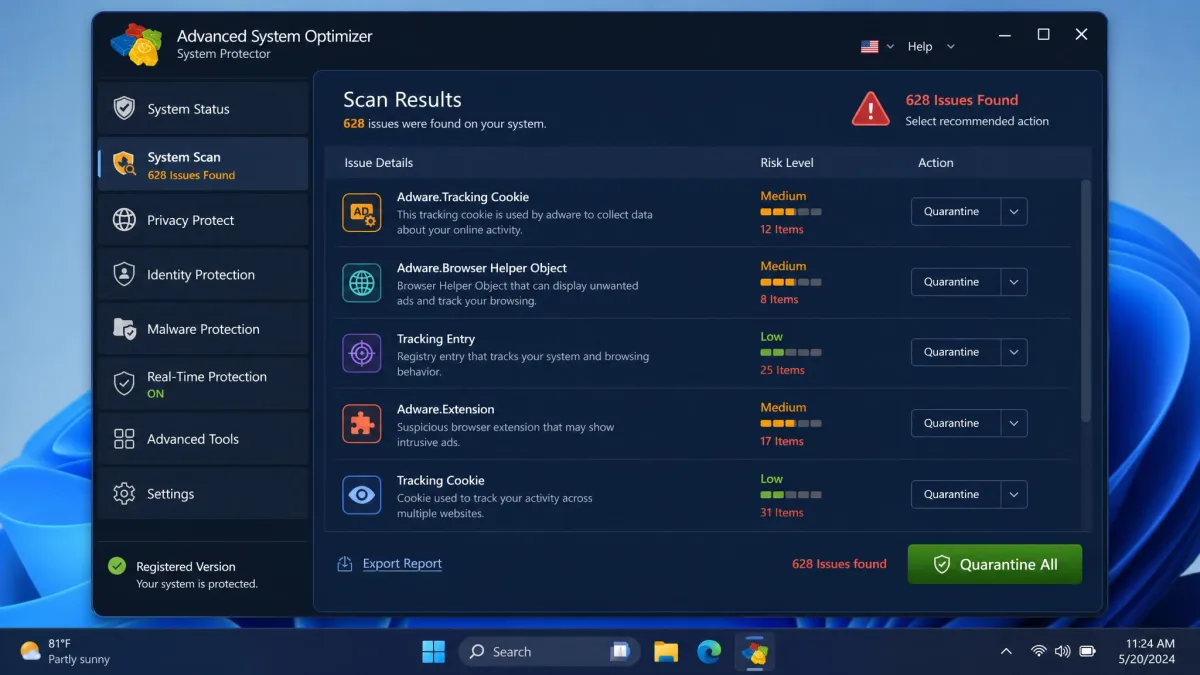Select the System Scan section
Viewport: 1200px width, 675px height.
click(x=203, y=164)
